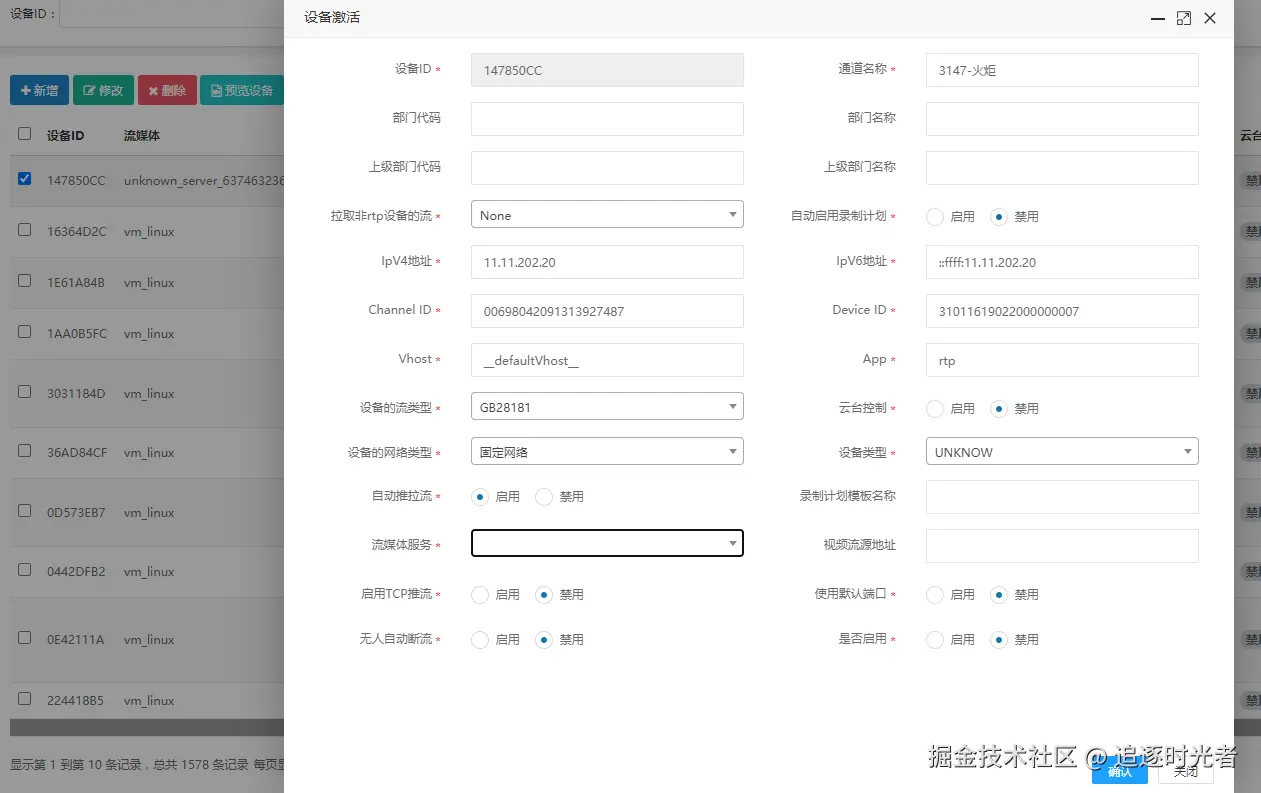Check the row checkbox for 0E42111A

pyautogui.click(x=25, y=638)
